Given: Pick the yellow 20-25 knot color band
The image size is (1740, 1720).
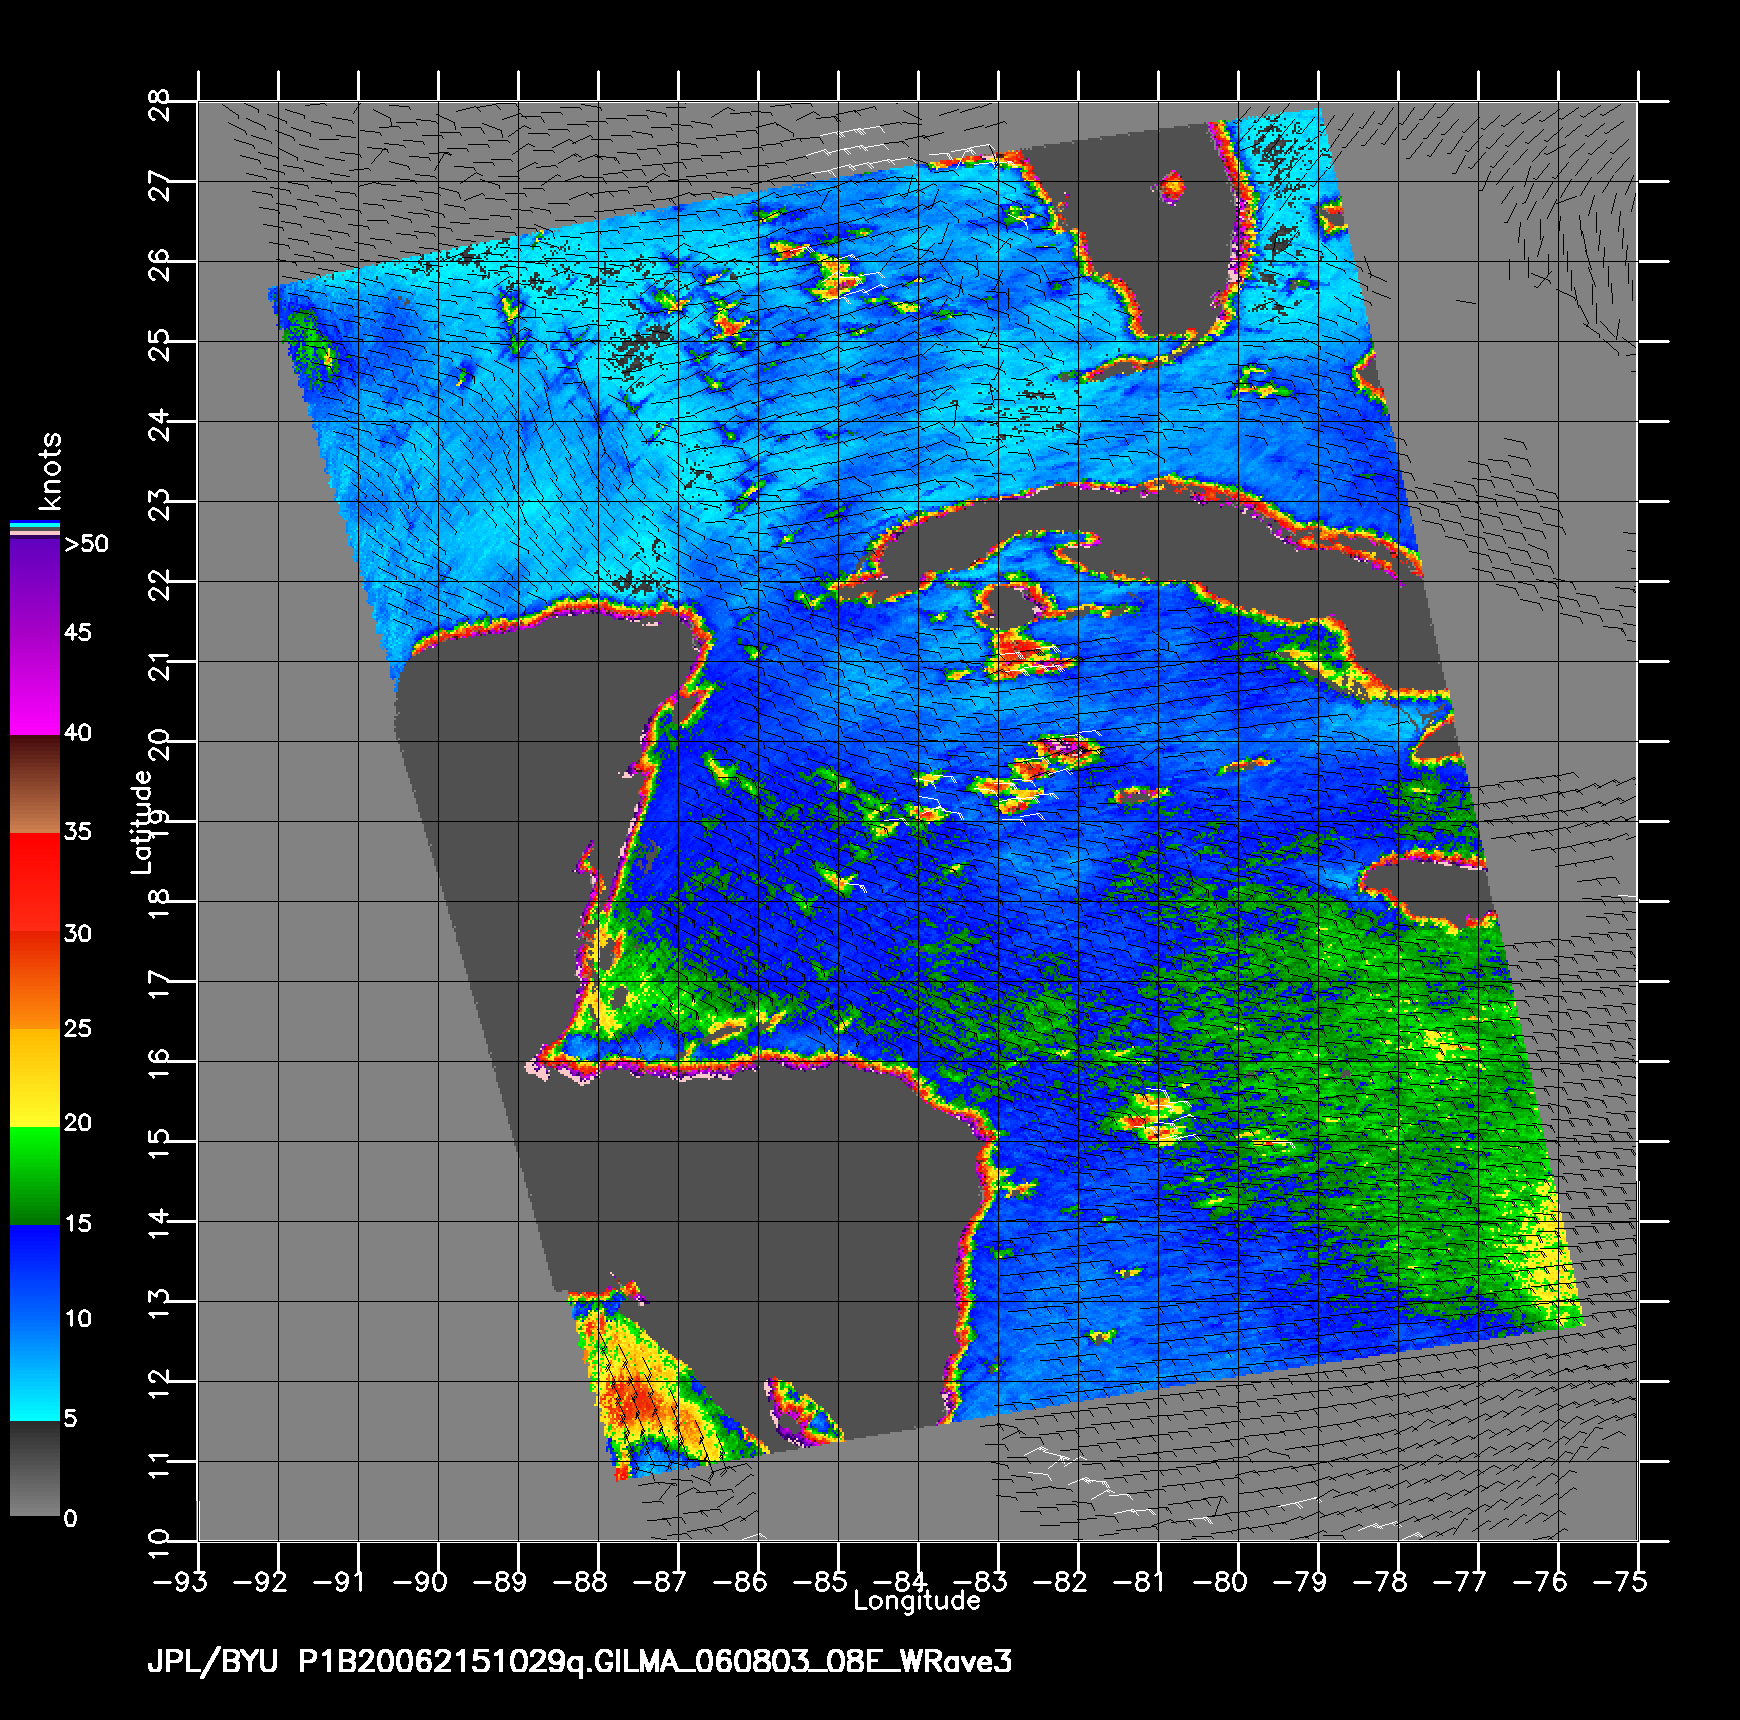Looking at the screenshot, I should pyautogui.click(x=35, y=1078).
